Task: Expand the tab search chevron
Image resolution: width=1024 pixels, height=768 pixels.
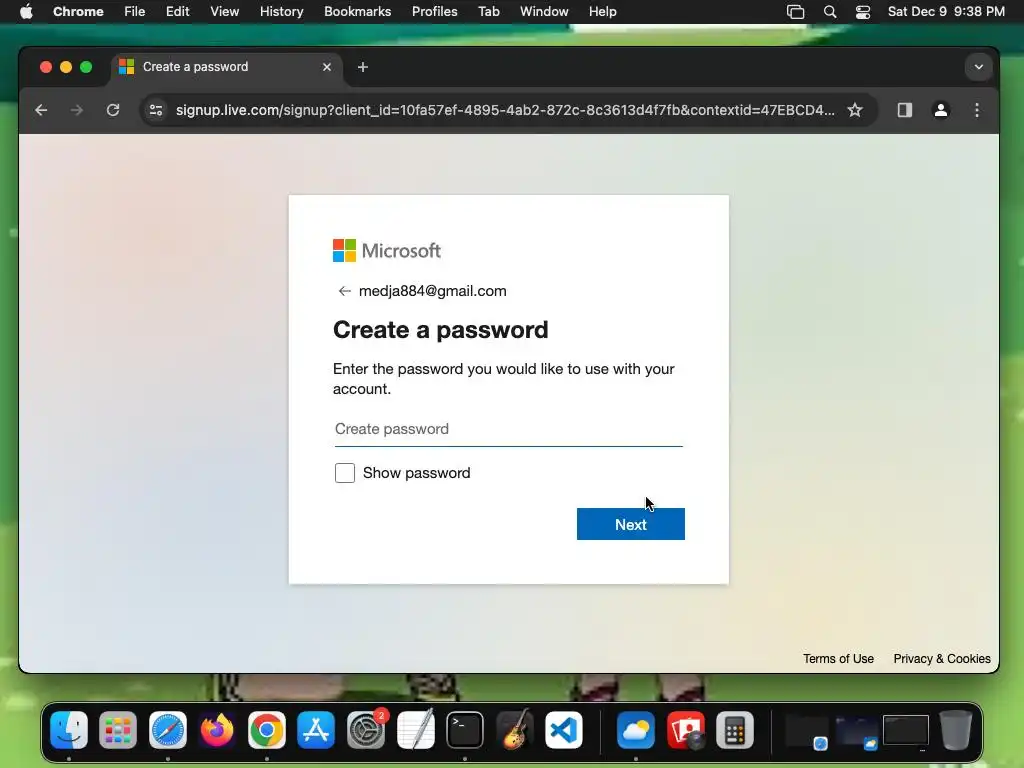Action: (978, 67)
